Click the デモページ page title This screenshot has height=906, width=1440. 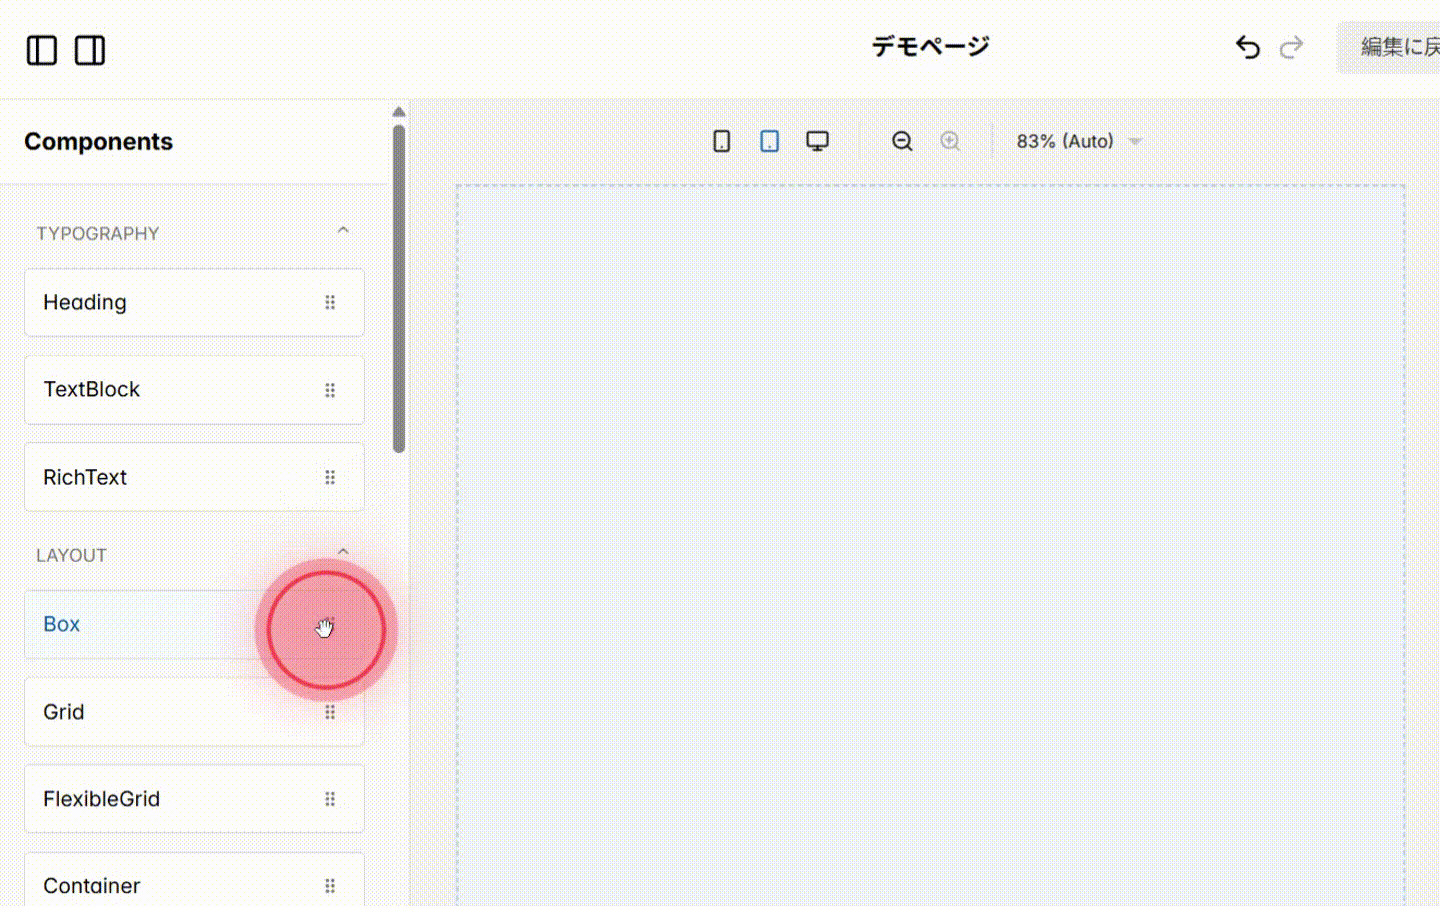[929, 46]
